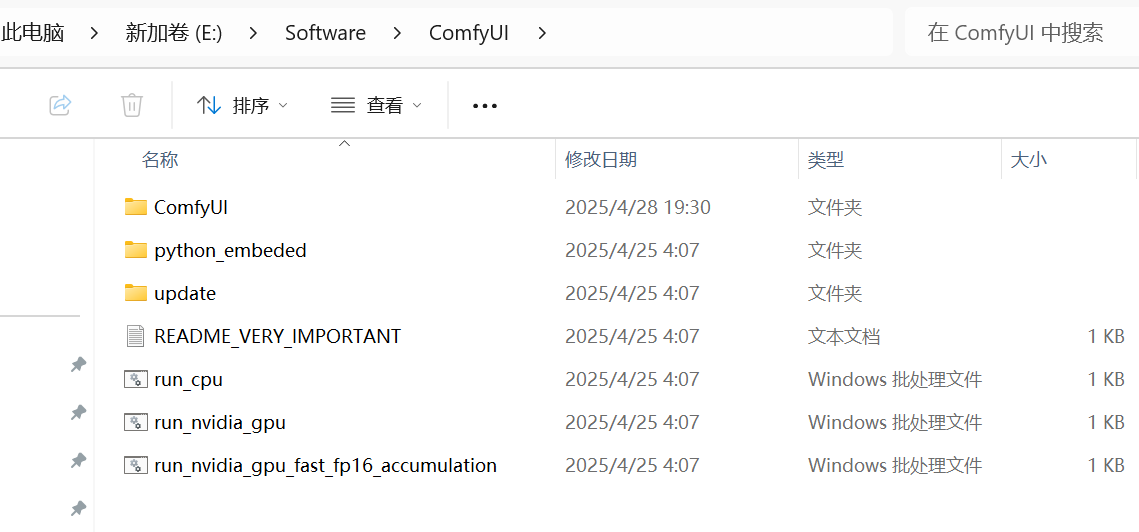Image resolution: width=1139 pixels, height=532 pixels.
Task: Click run_nvidia_gpu file name text
Action: (x=220, y=422)
